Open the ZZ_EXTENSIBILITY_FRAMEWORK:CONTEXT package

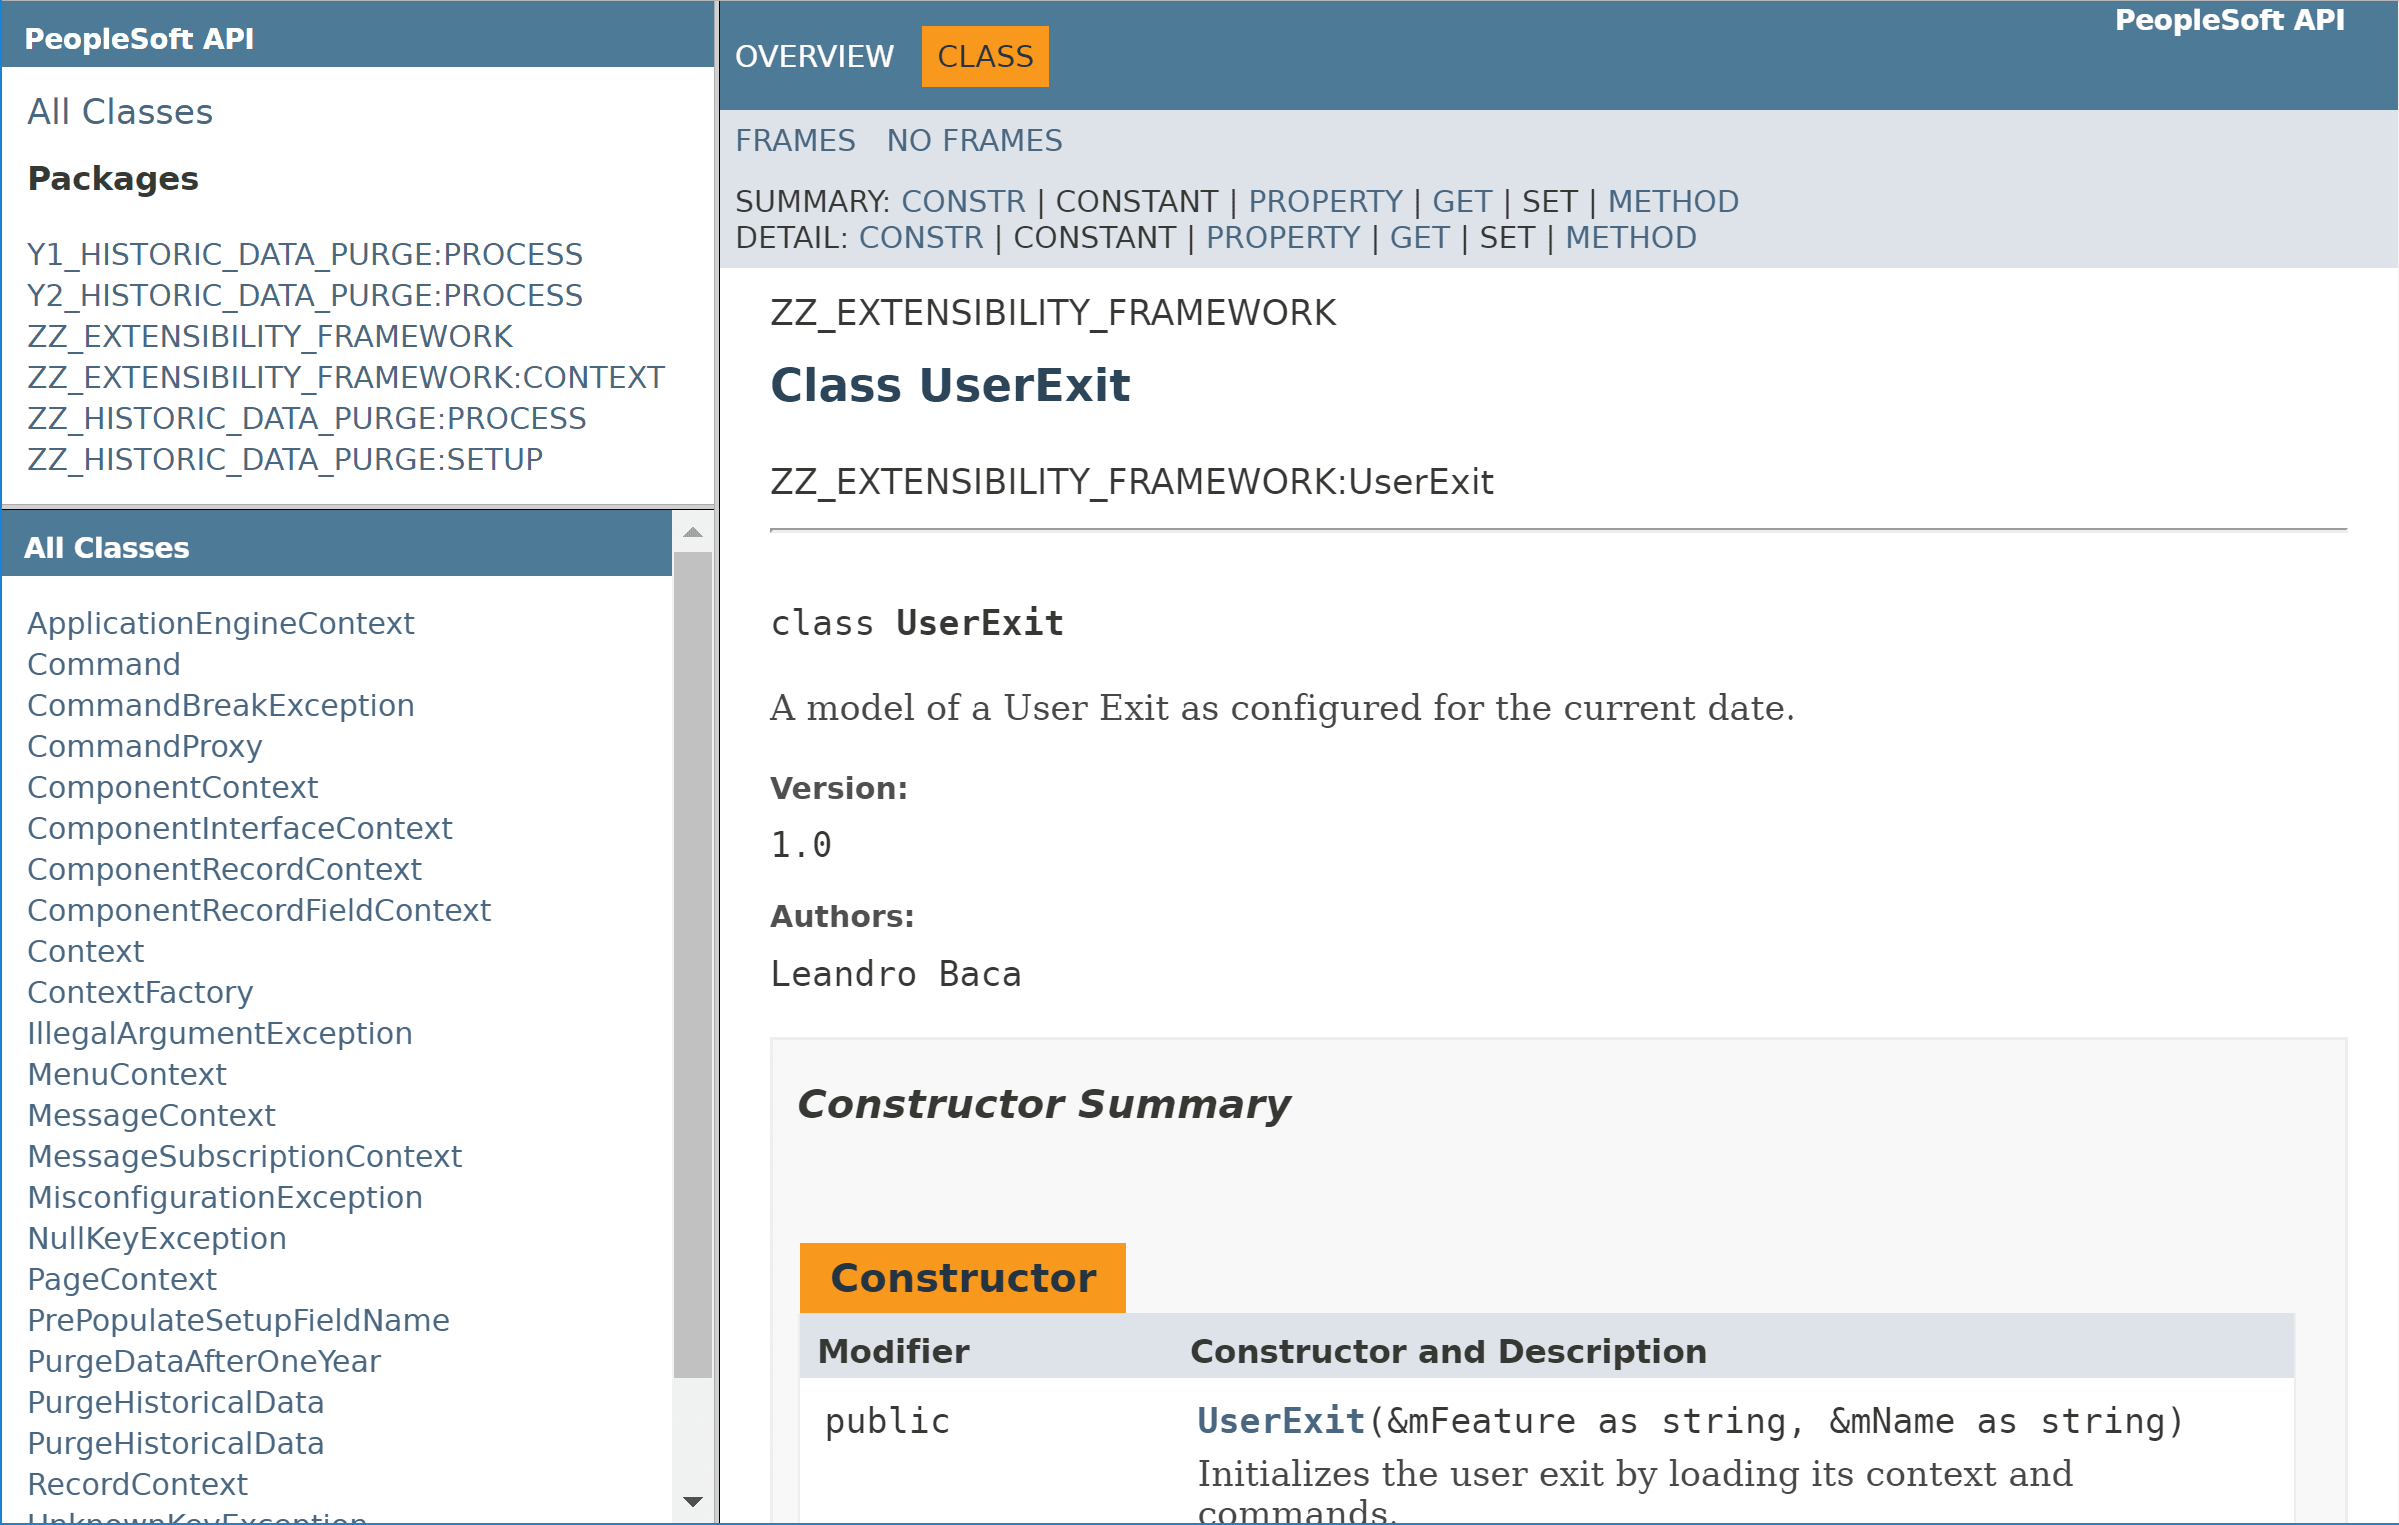coord(346,378)
